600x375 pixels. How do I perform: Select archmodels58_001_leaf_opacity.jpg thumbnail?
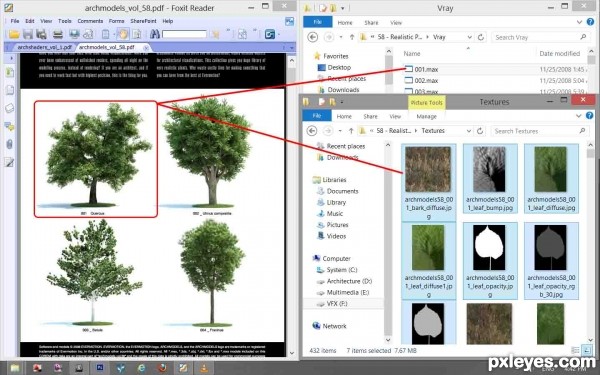tap(490, 261)
